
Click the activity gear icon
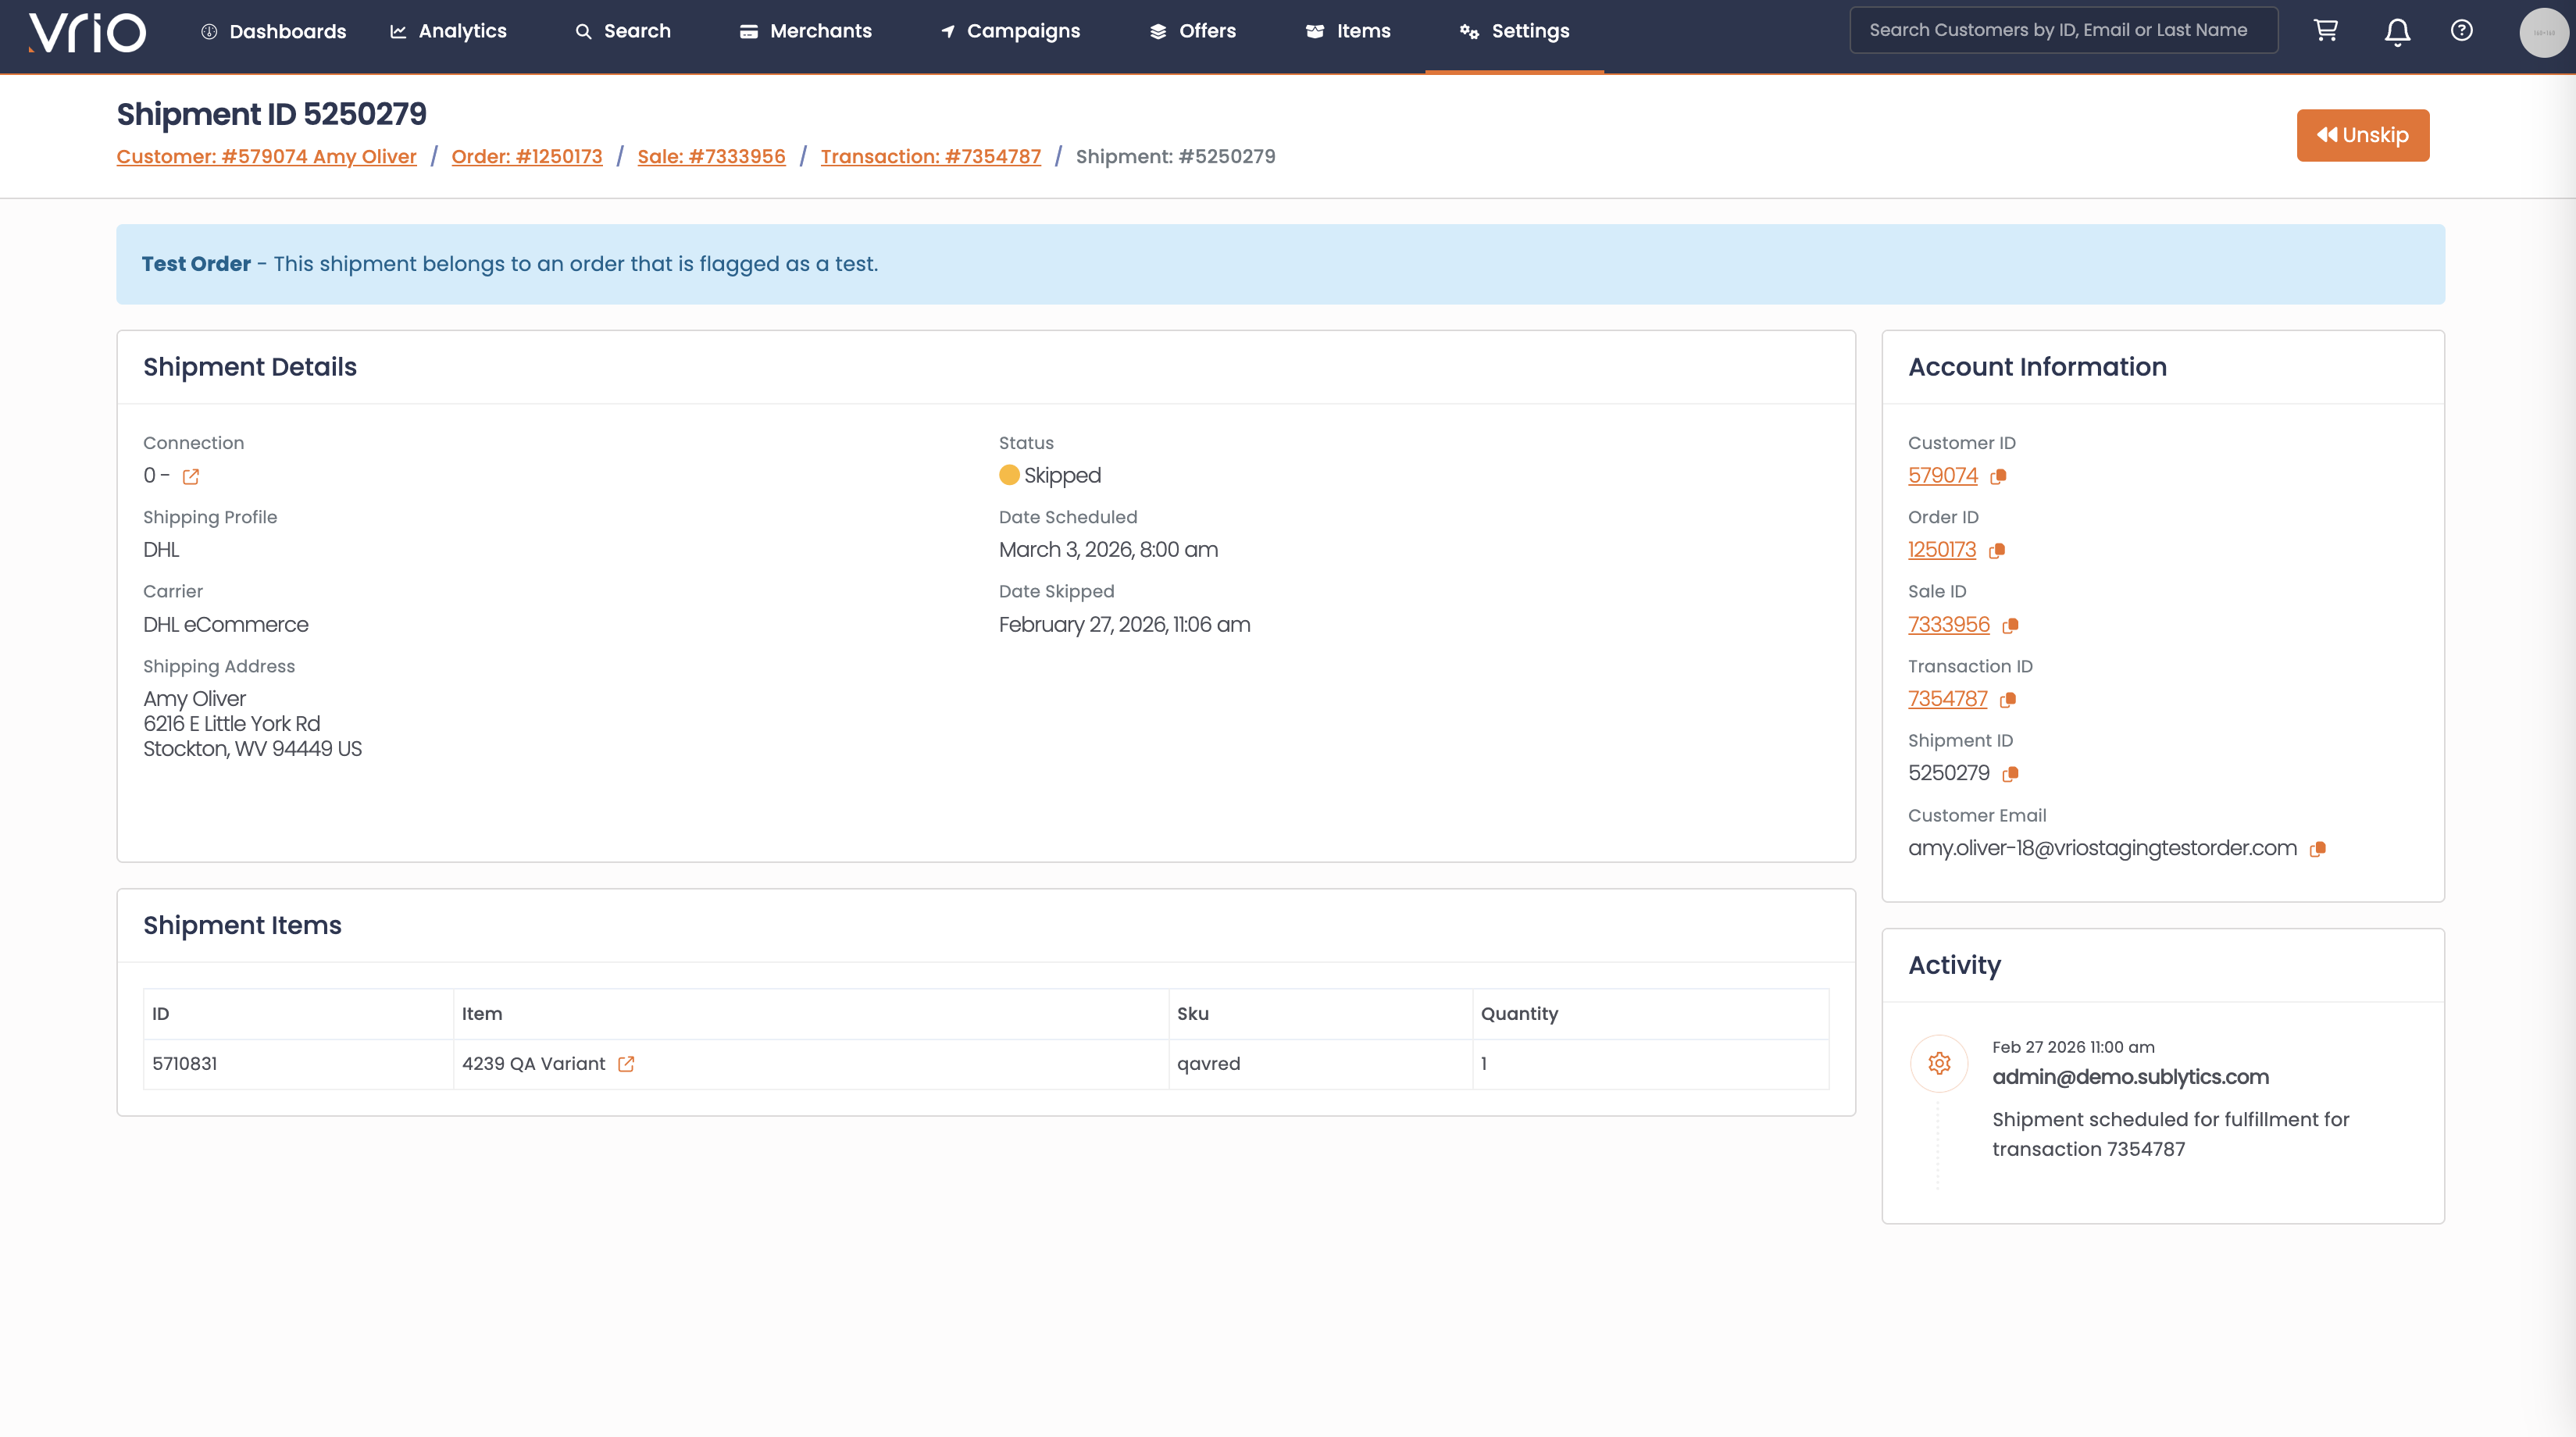click(x=1939, y=1063)
